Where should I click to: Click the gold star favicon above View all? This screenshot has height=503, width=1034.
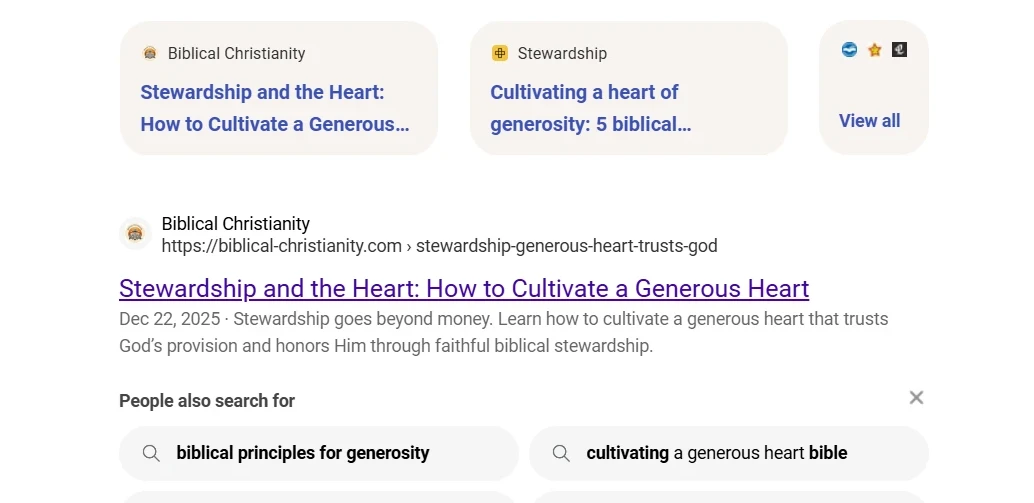(875, 49)
